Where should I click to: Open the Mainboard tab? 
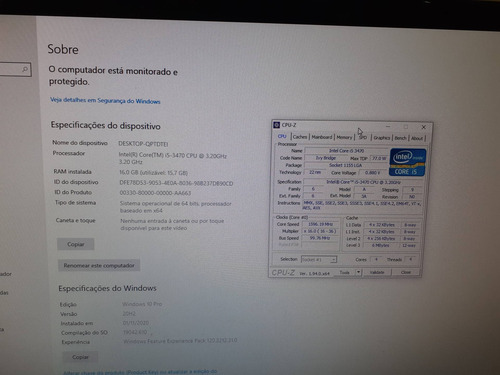tap(322, 137)
